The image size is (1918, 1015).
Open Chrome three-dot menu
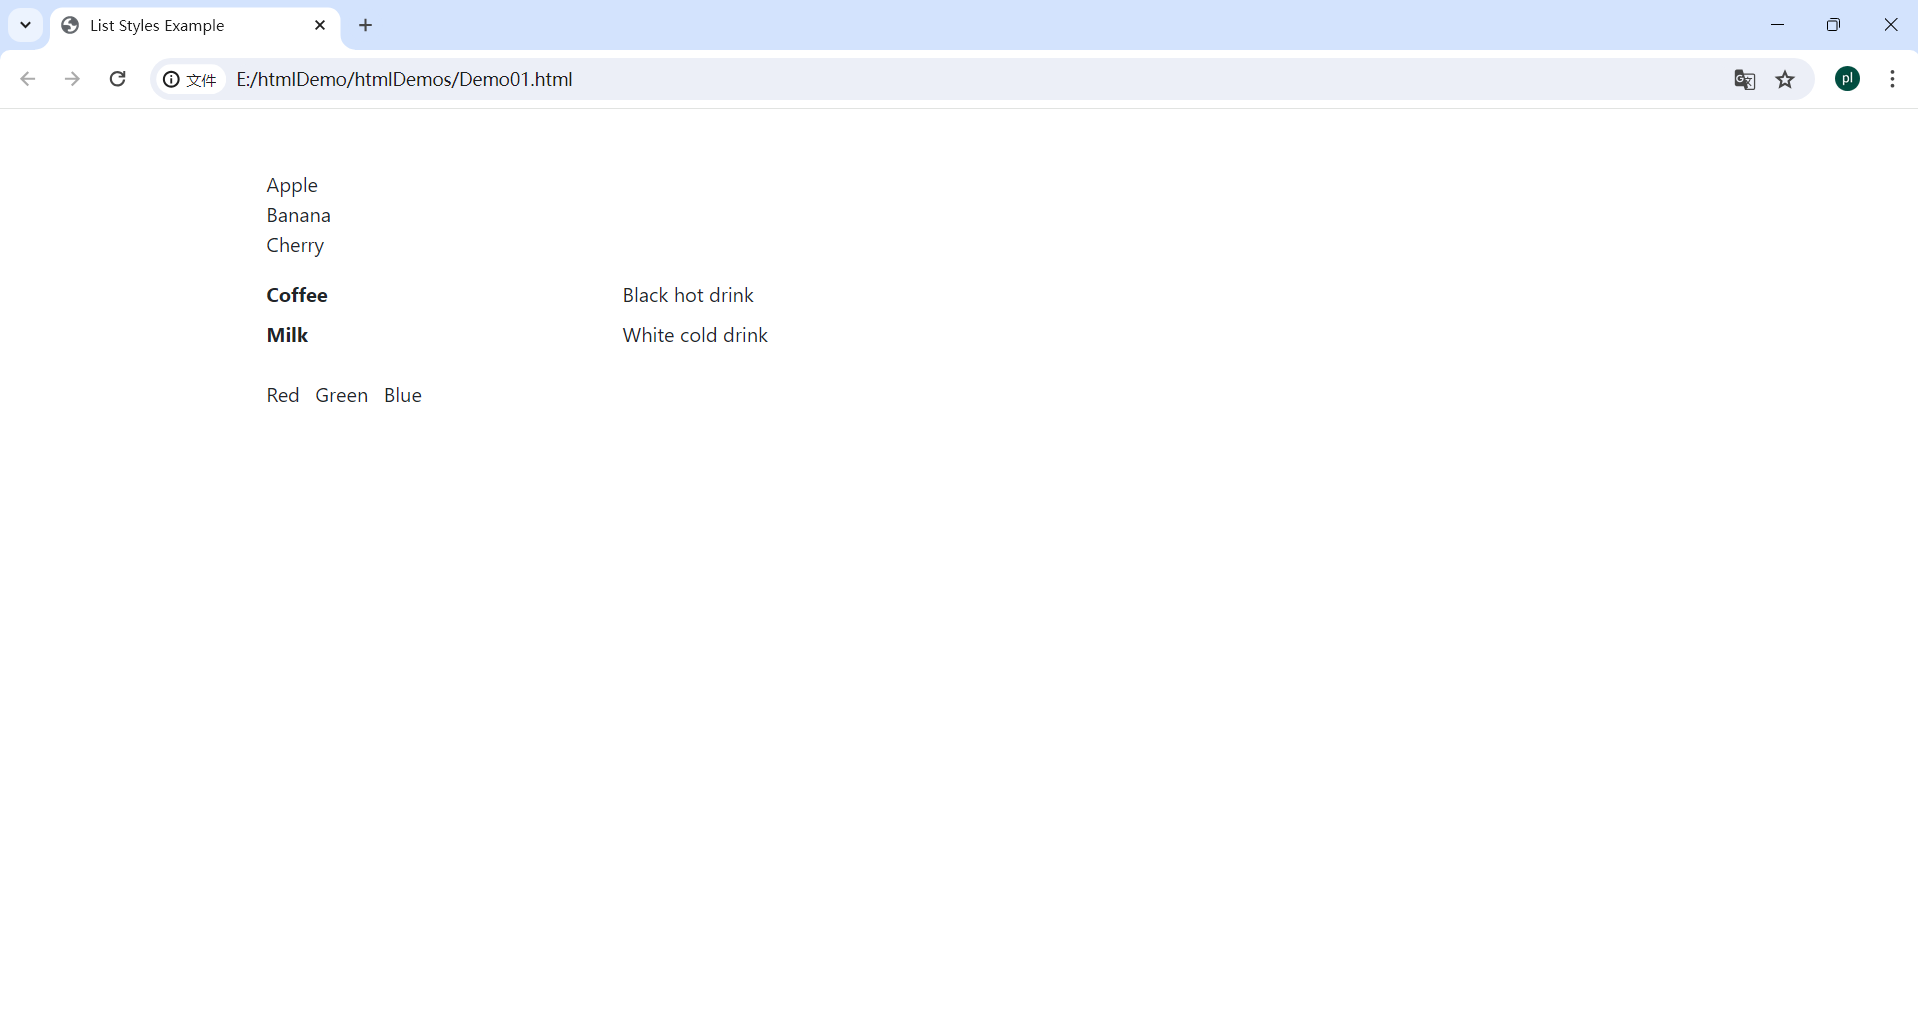(1893, 79)
